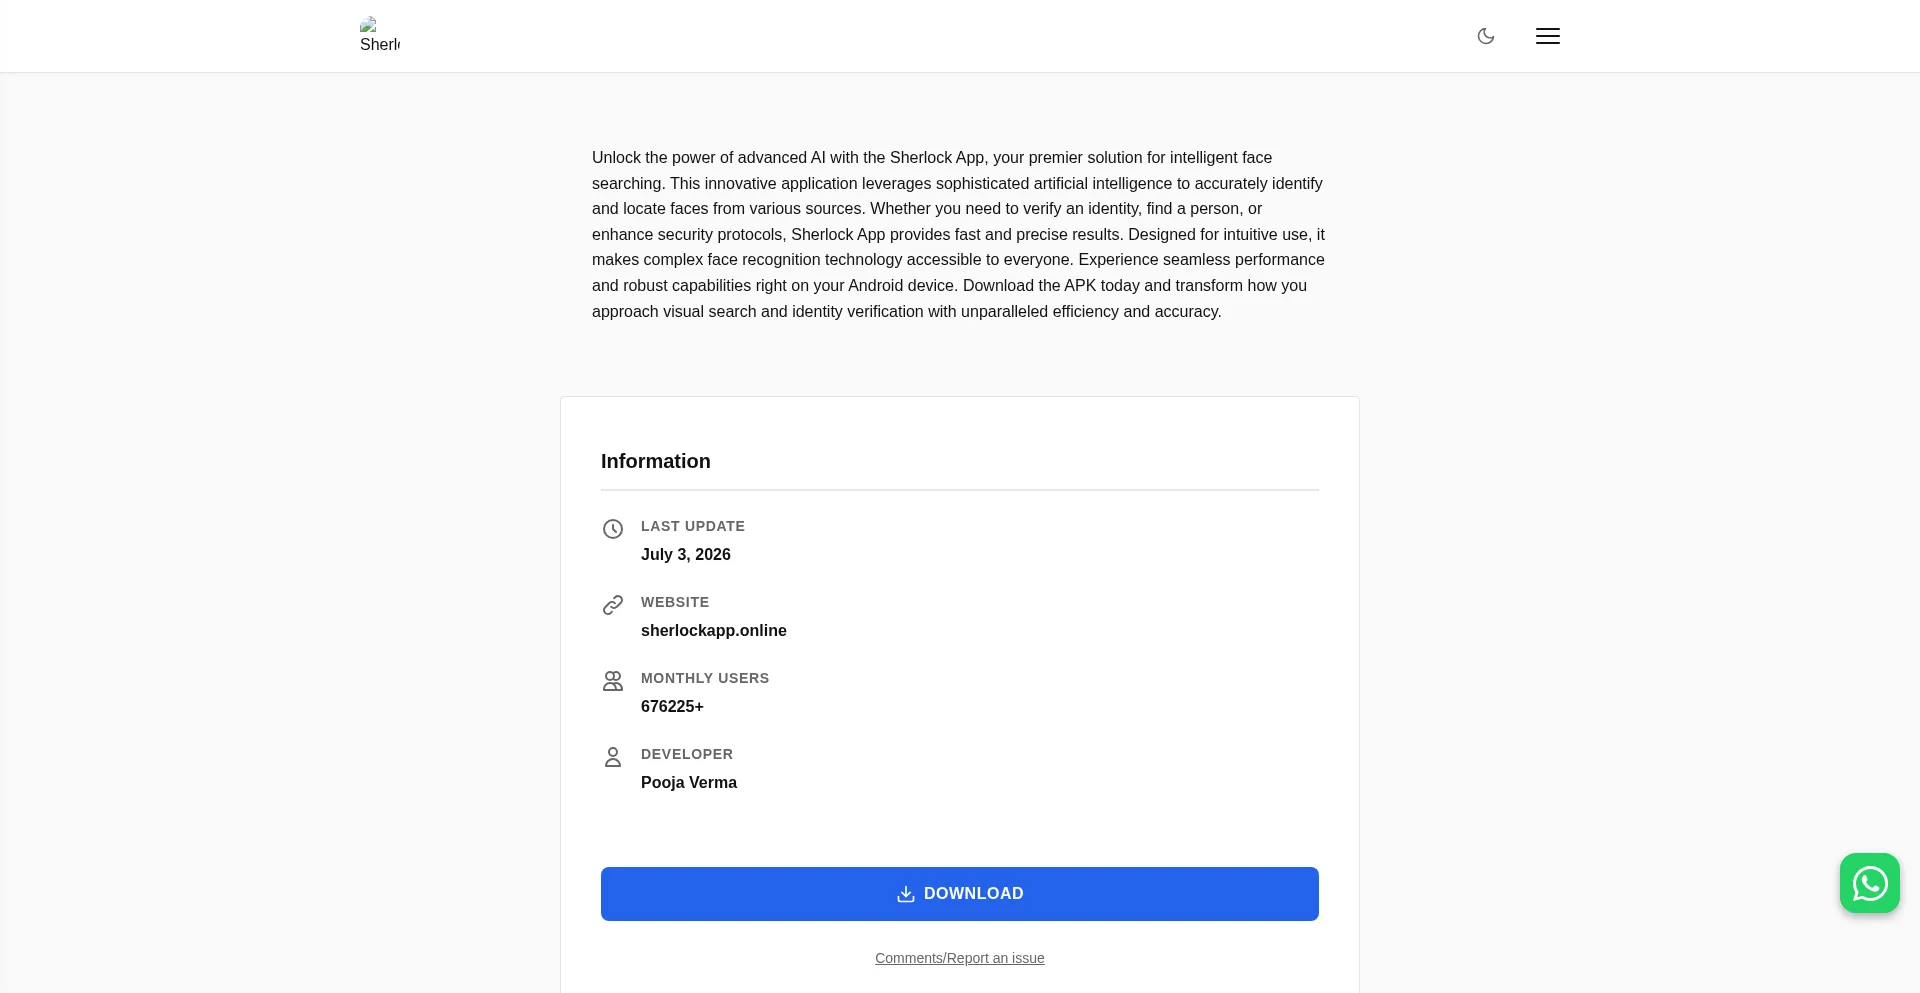Click the clock icon beside Last Update
1920x993 pixels.
613,529
